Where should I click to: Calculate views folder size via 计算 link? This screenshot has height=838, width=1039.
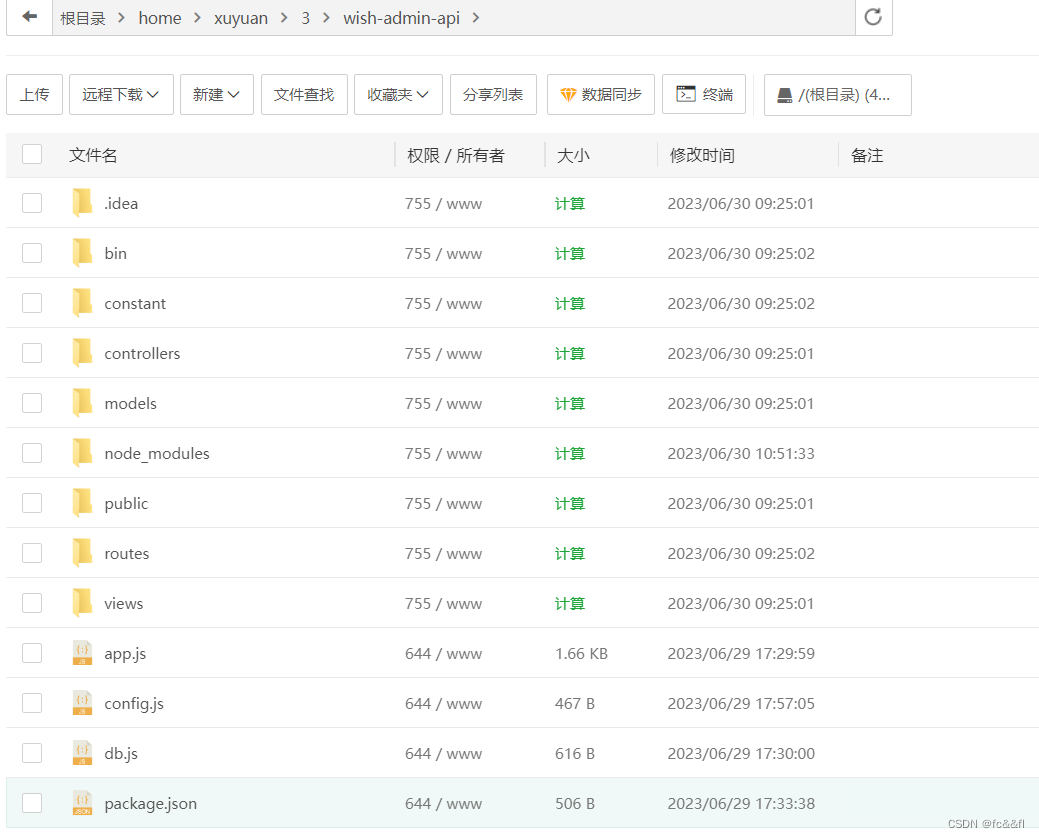tap(570, 603)
